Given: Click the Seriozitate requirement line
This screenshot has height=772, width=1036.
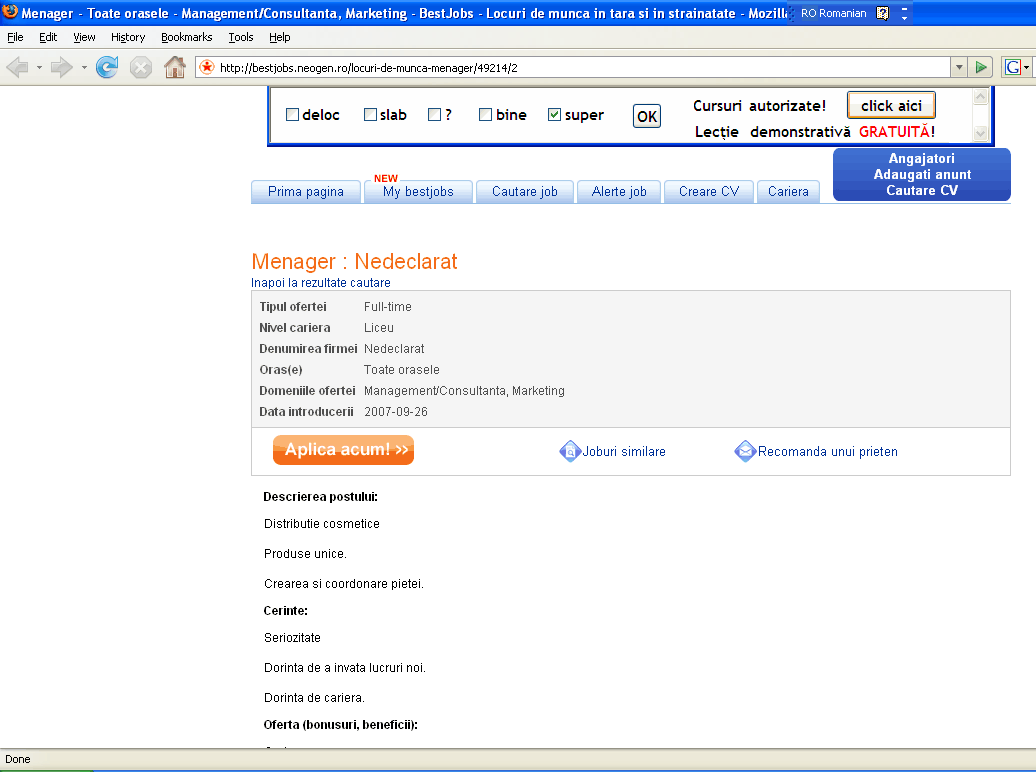Looking at the screenshot, I should (292, 638).
